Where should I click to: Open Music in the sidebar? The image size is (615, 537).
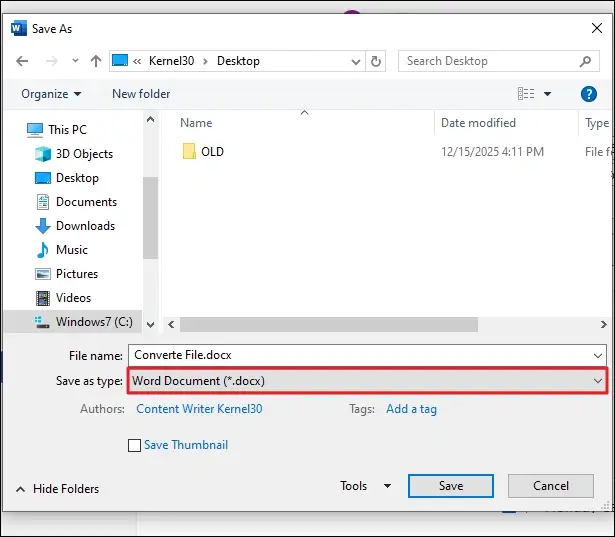pyautogui.click(x=62, y=250)
